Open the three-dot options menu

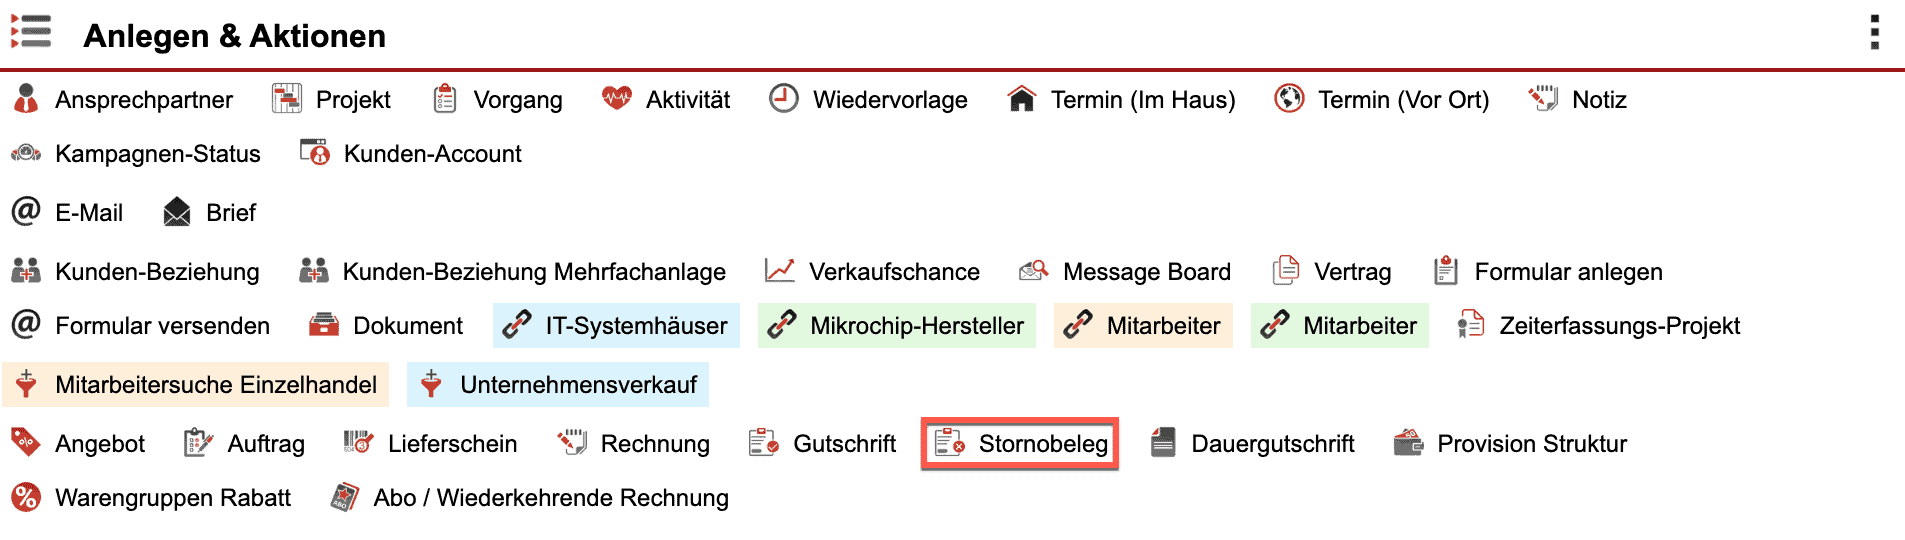pos(1874,33)
